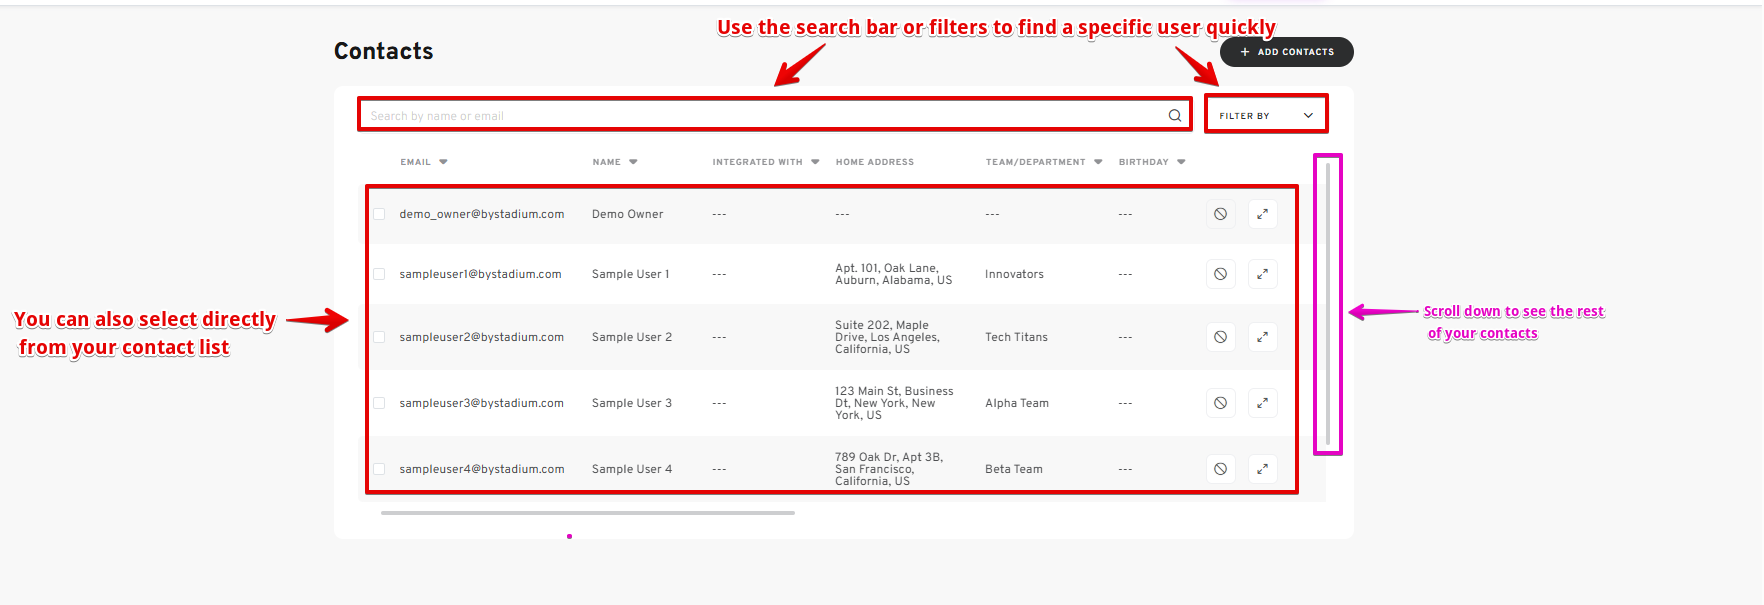
Task: Open the Filter By dropdown
Action: click(x=1265, y=116)
